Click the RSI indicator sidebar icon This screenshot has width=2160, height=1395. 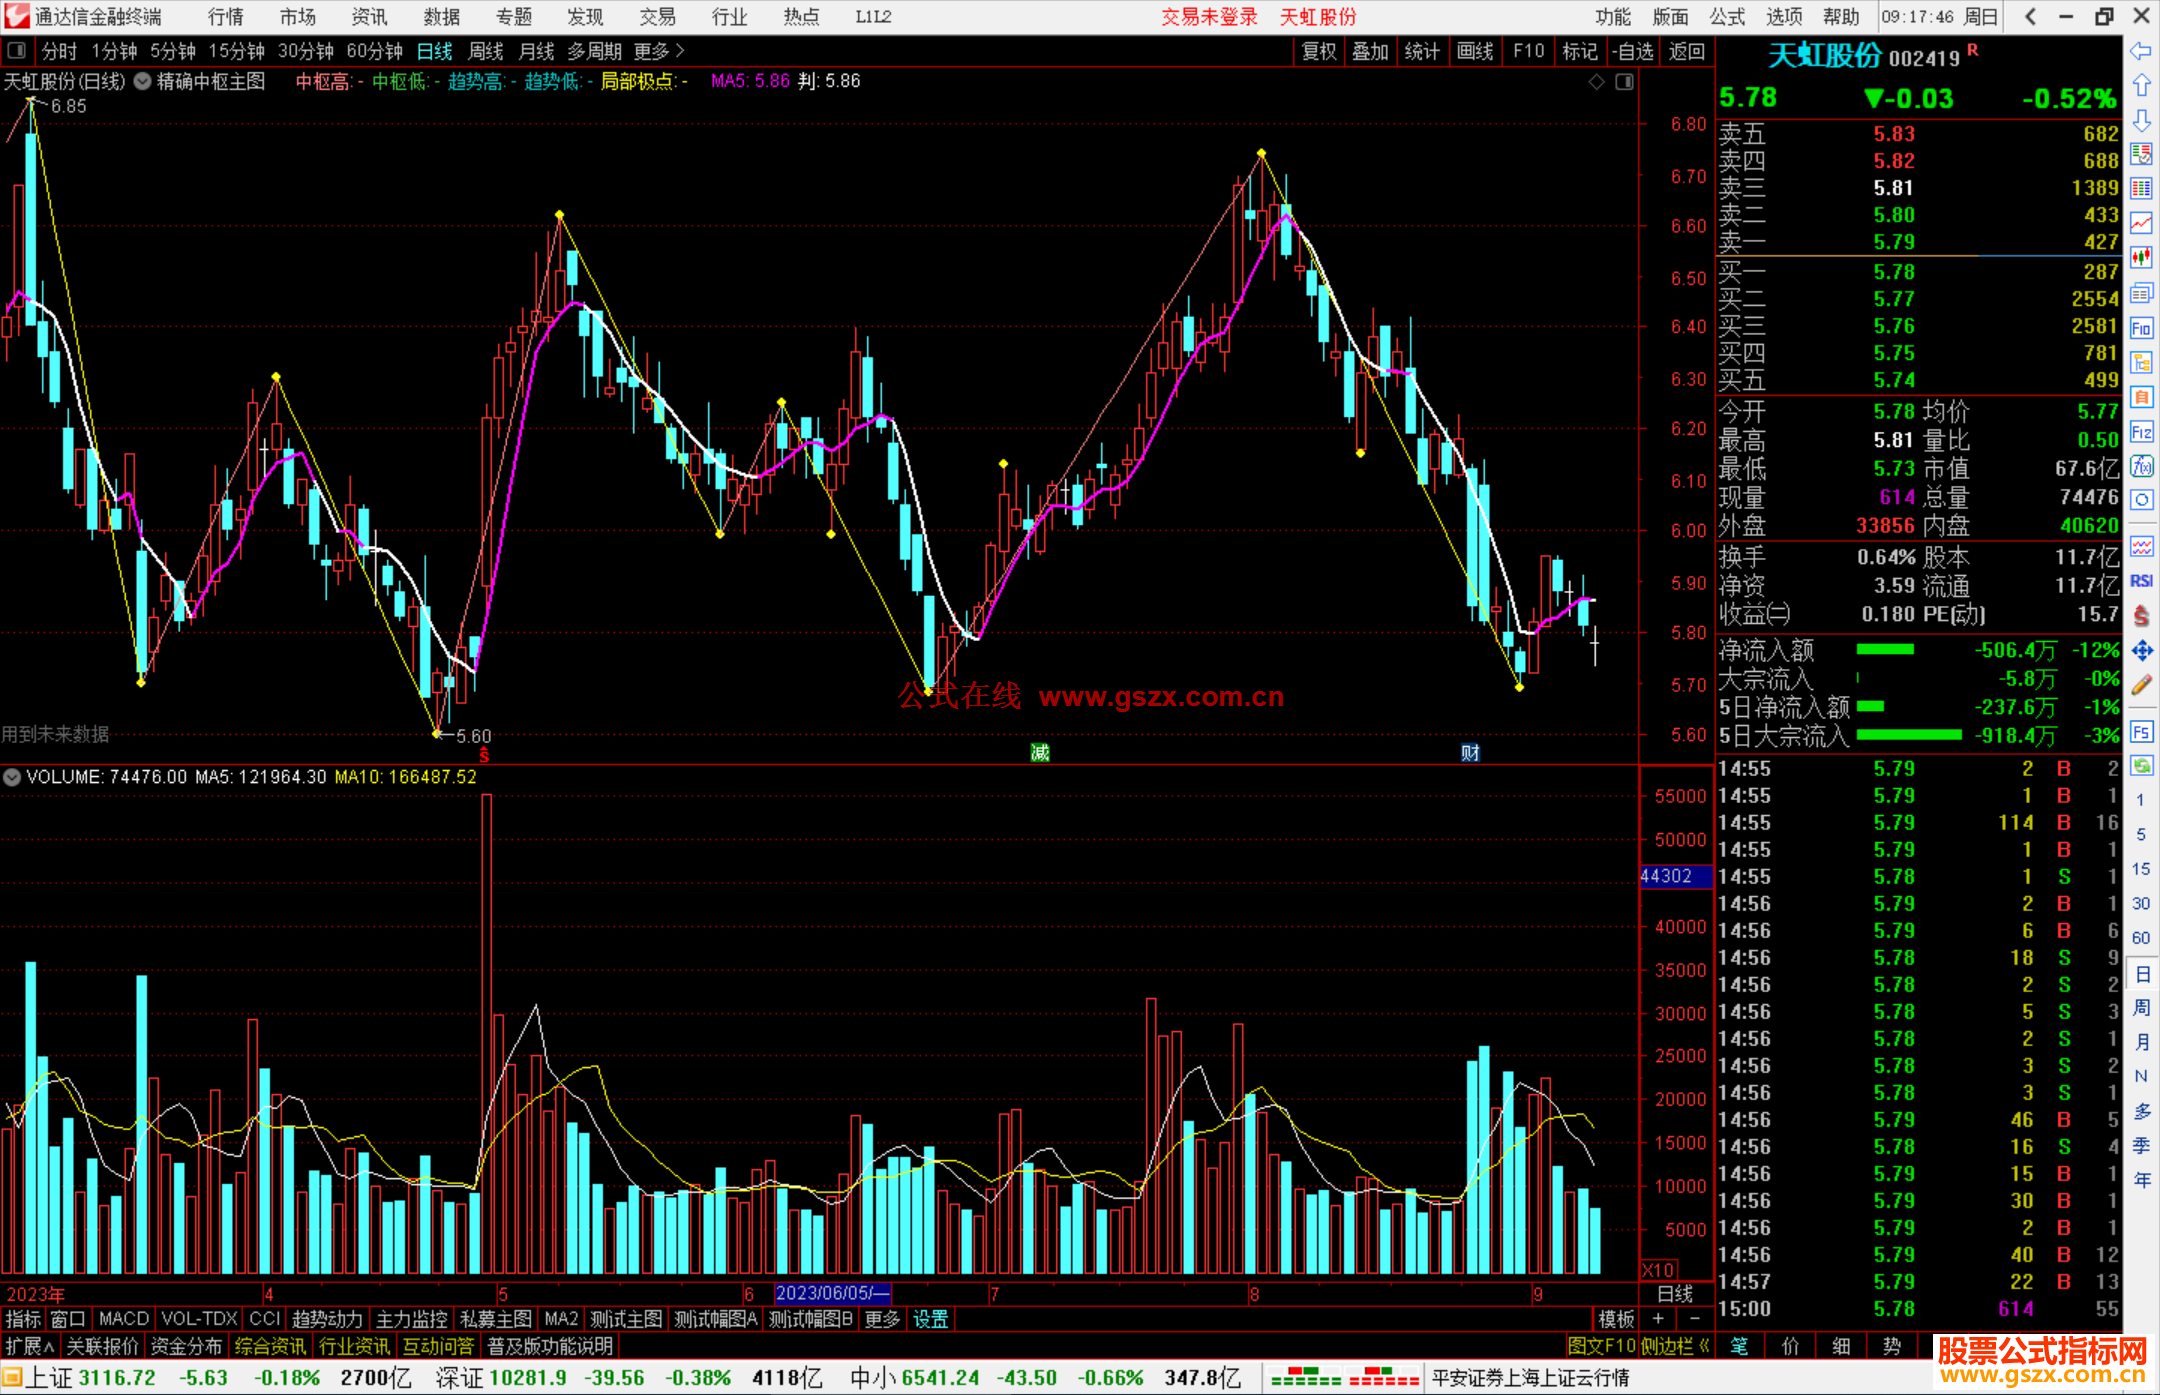point(2141,581)
